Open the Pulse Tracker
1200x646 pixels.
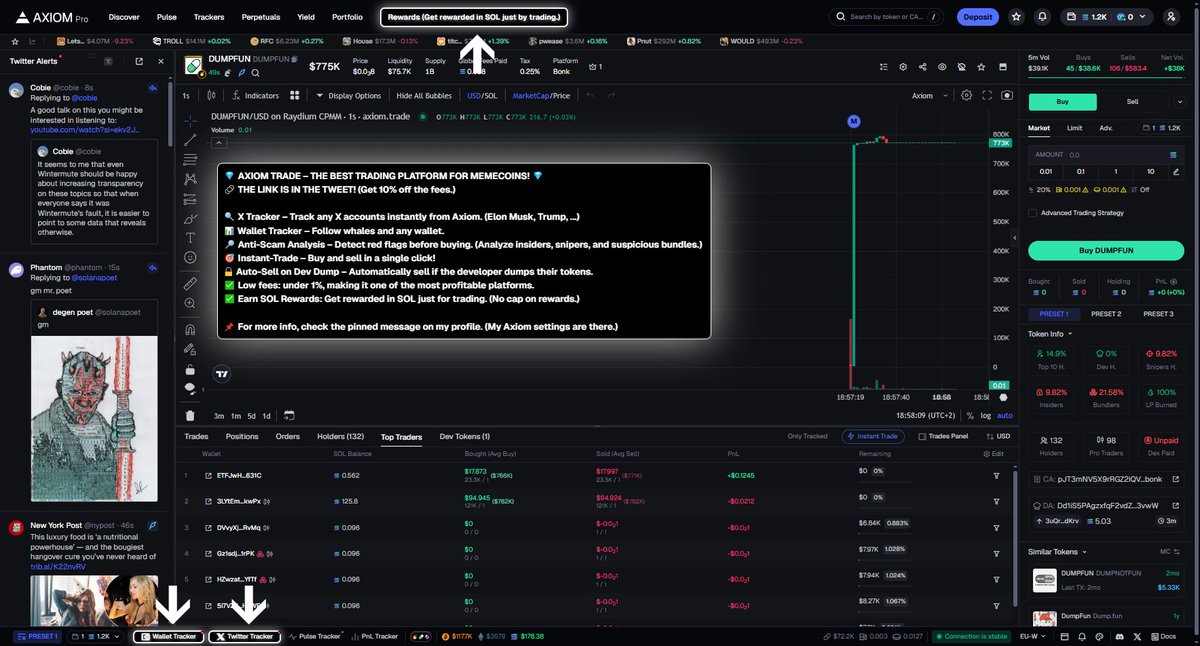(315, 636)
